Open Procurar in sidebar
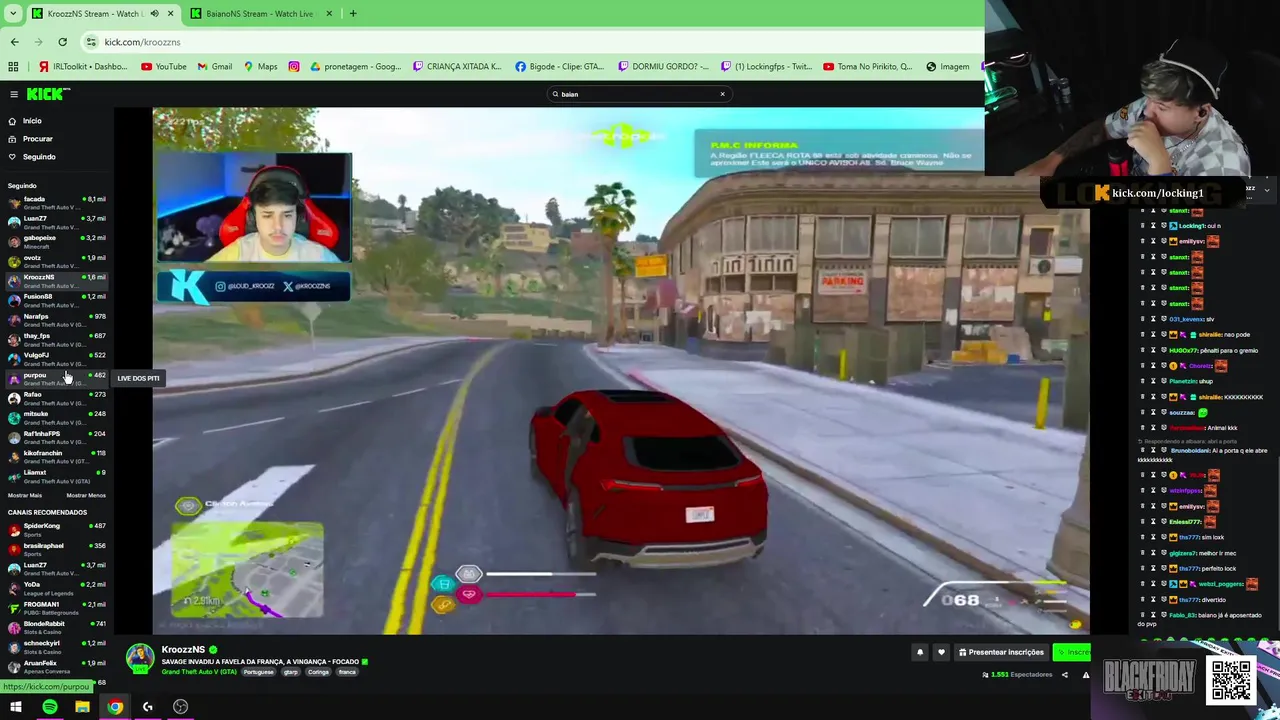The height and width of the screenshot is (720, 1280). tap(37, 139)
